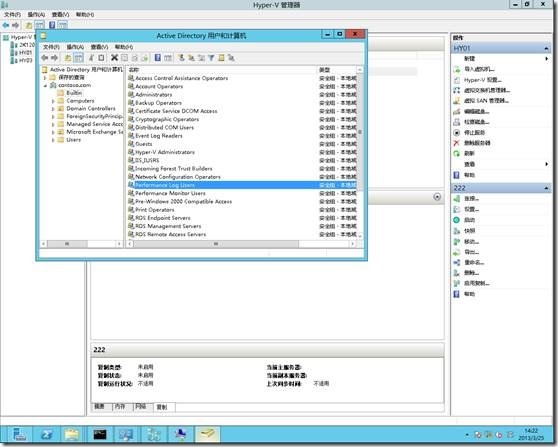Open the 文件(F) menu in the Active Directory window

point(51,47)
